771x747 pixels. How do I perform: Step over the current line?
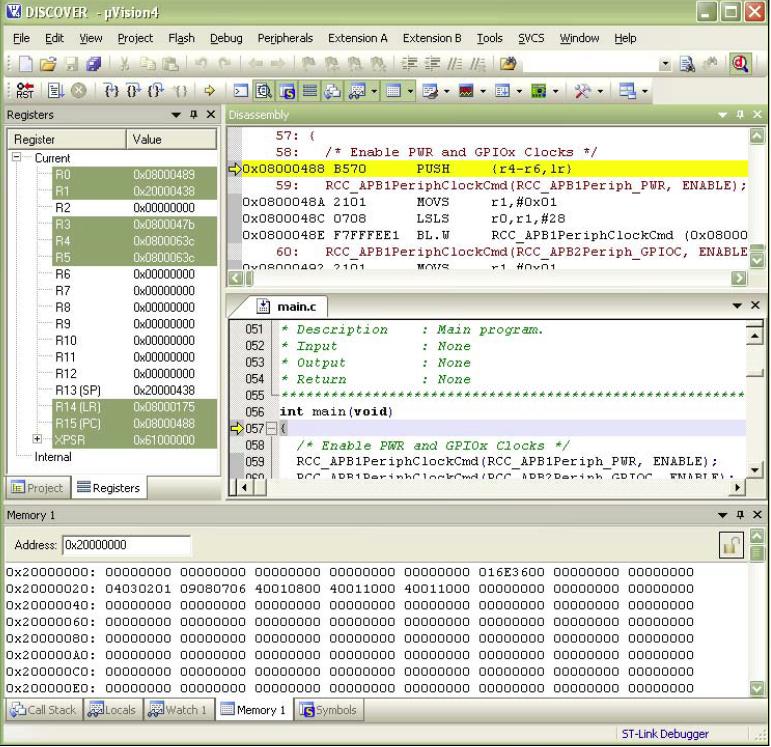click(134, 91)
